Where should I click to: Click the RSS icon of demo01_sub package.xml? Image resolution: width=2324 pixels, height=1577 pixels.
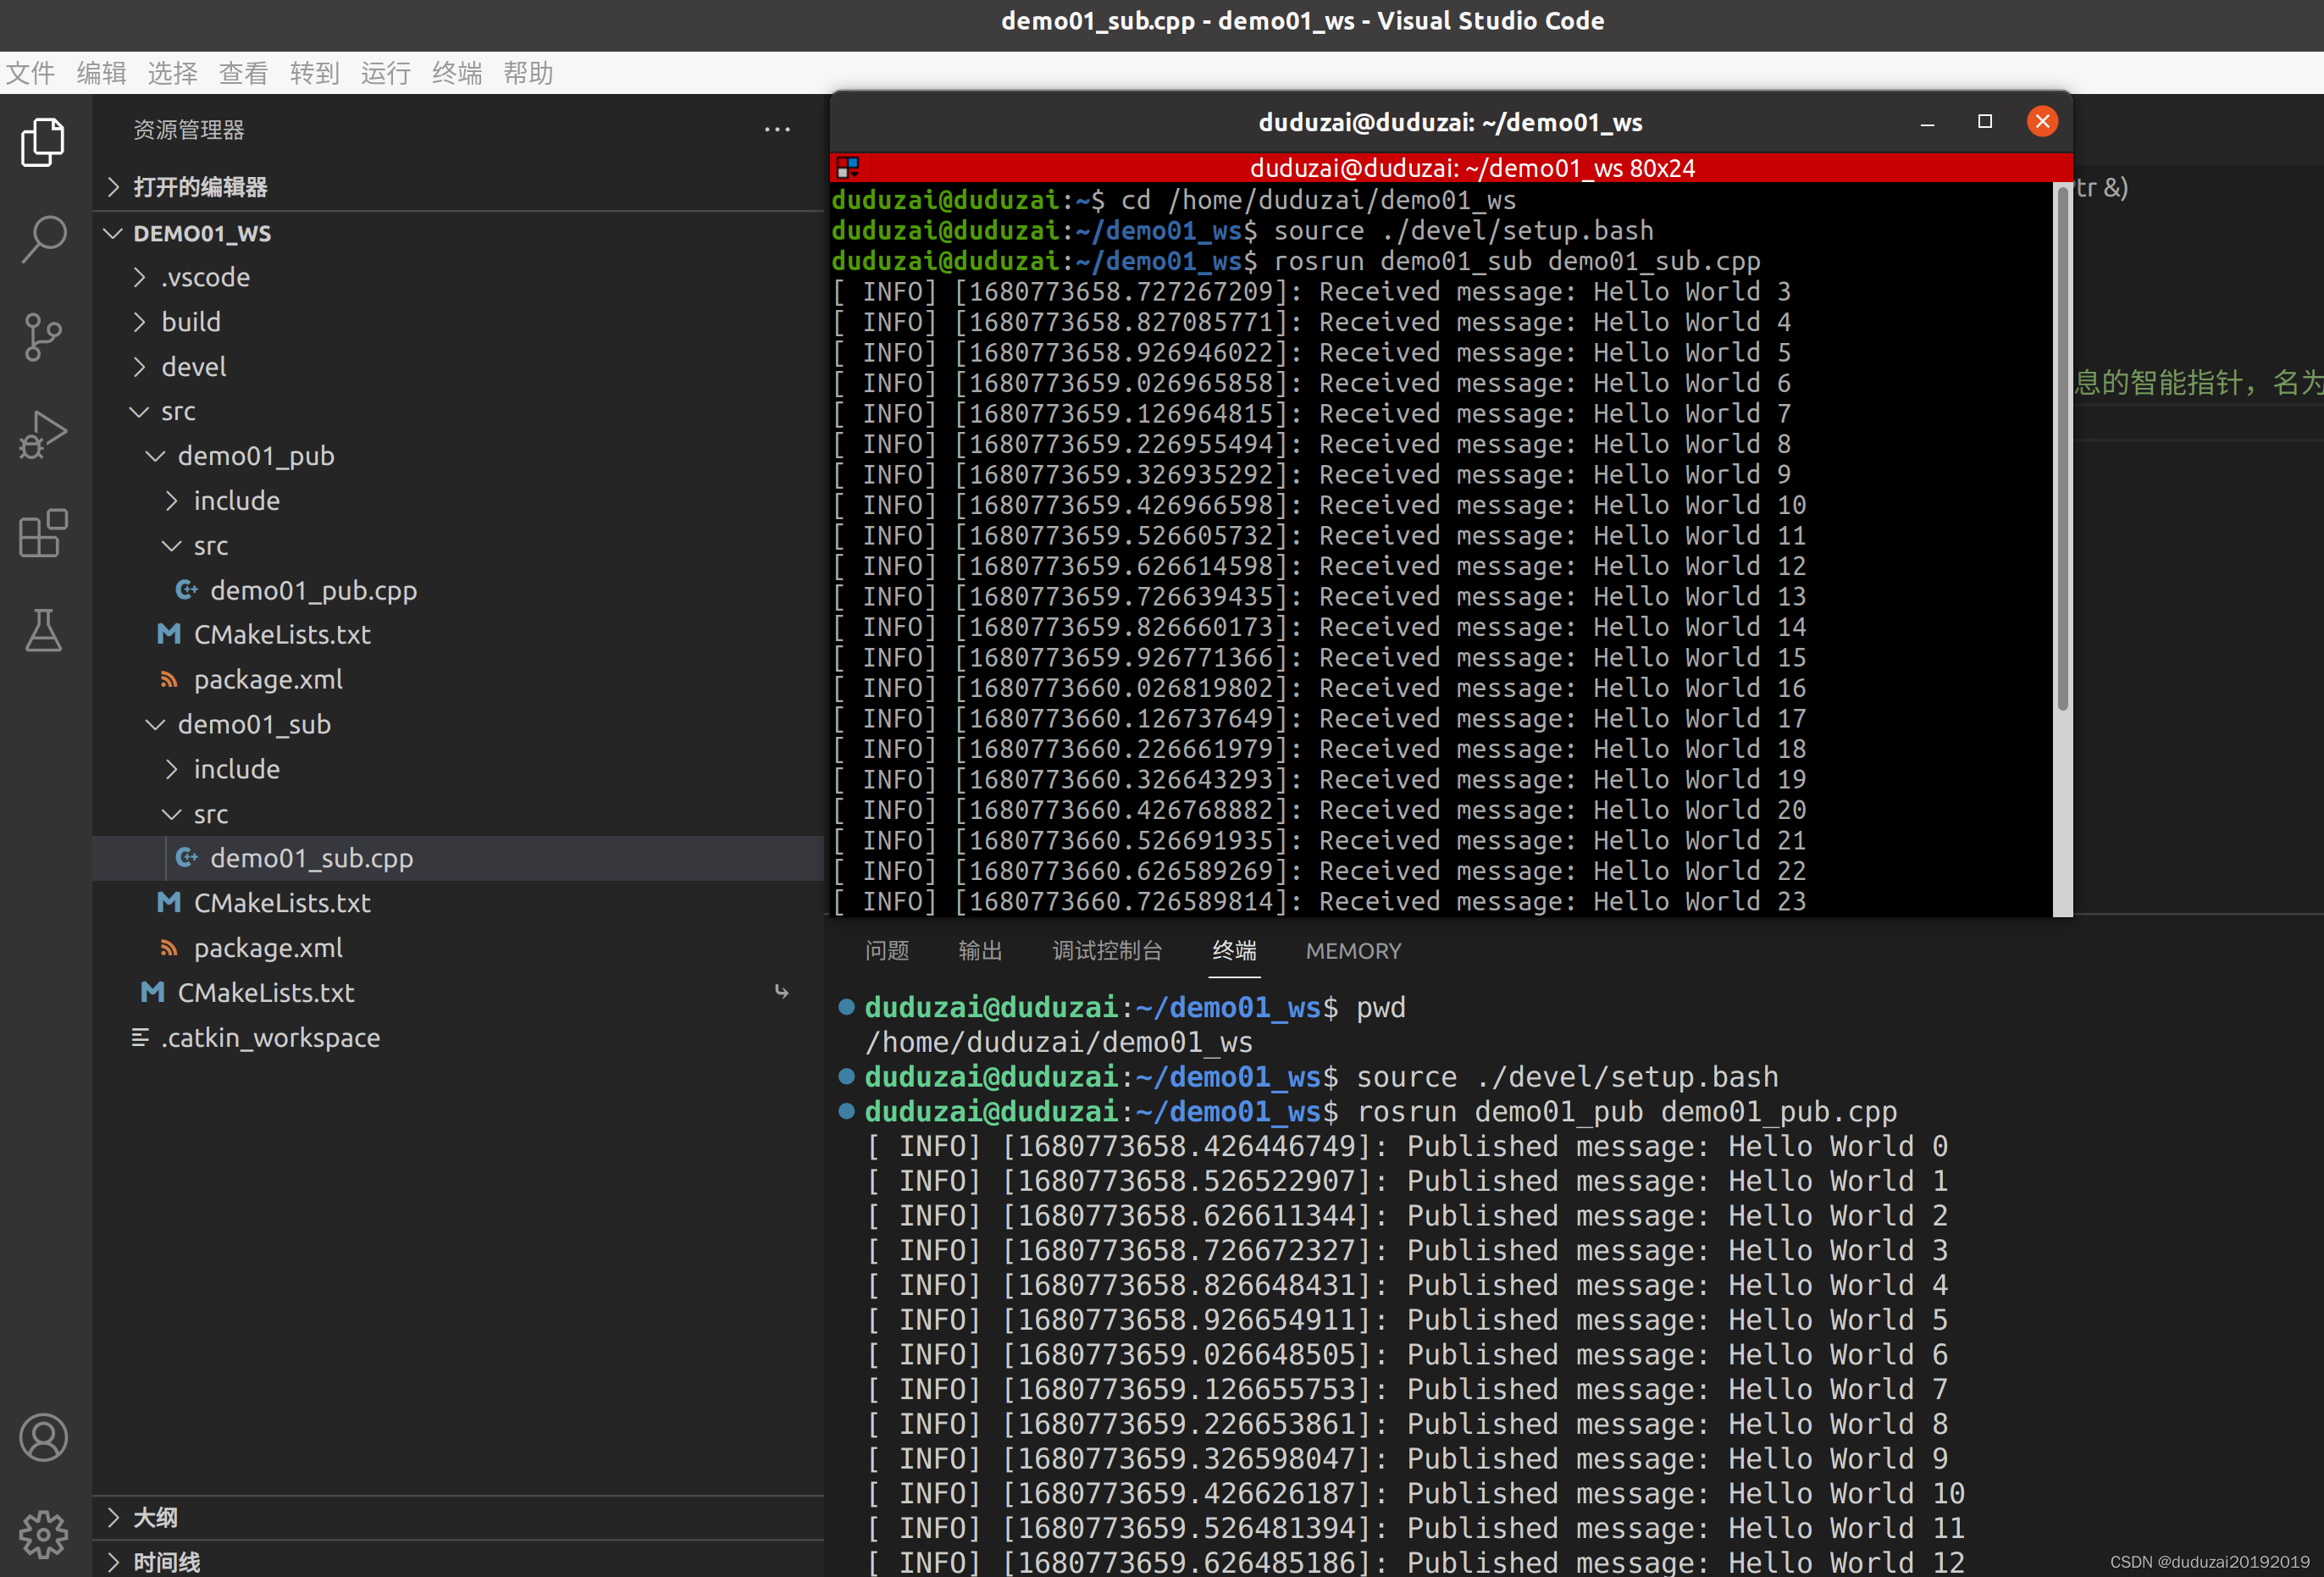coord(169,948)
